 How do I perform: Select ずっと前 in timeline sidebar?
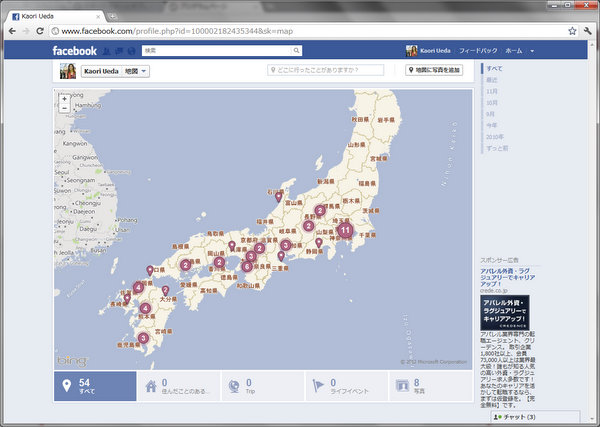click(497, 148)
